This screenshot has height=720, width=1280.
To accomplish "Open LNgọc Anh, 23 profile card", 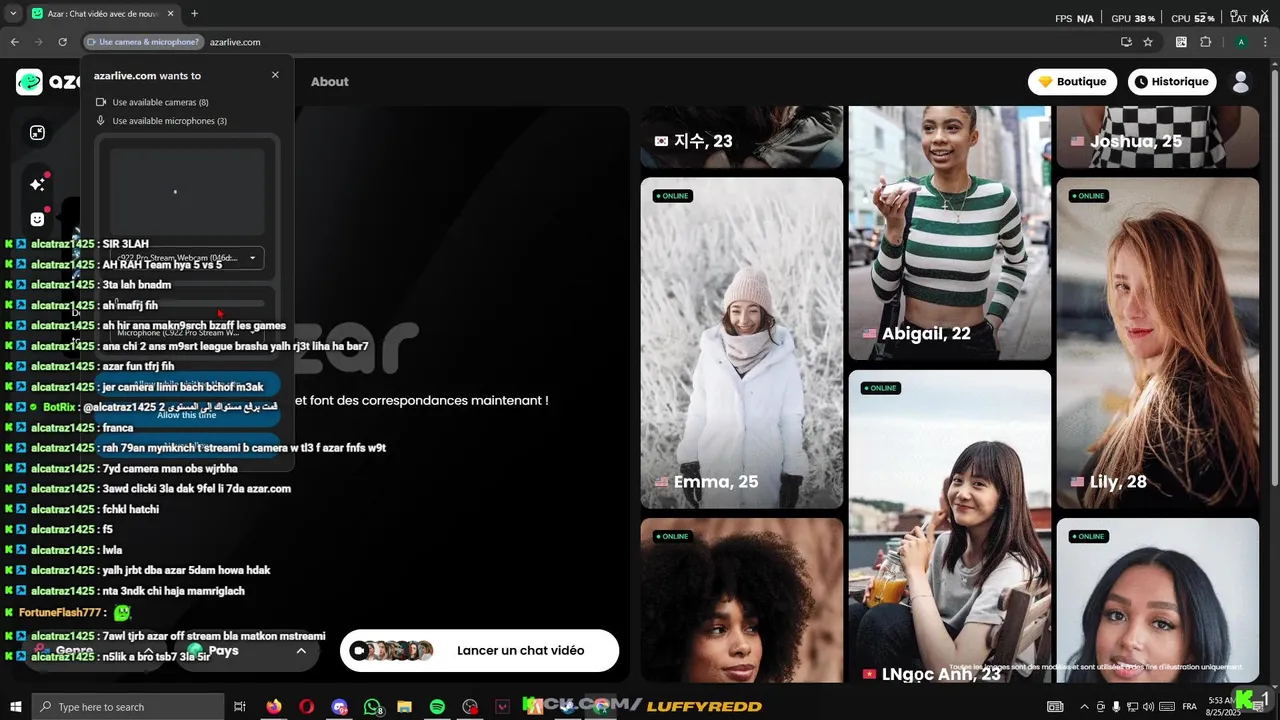I will [x=950, y=527].
